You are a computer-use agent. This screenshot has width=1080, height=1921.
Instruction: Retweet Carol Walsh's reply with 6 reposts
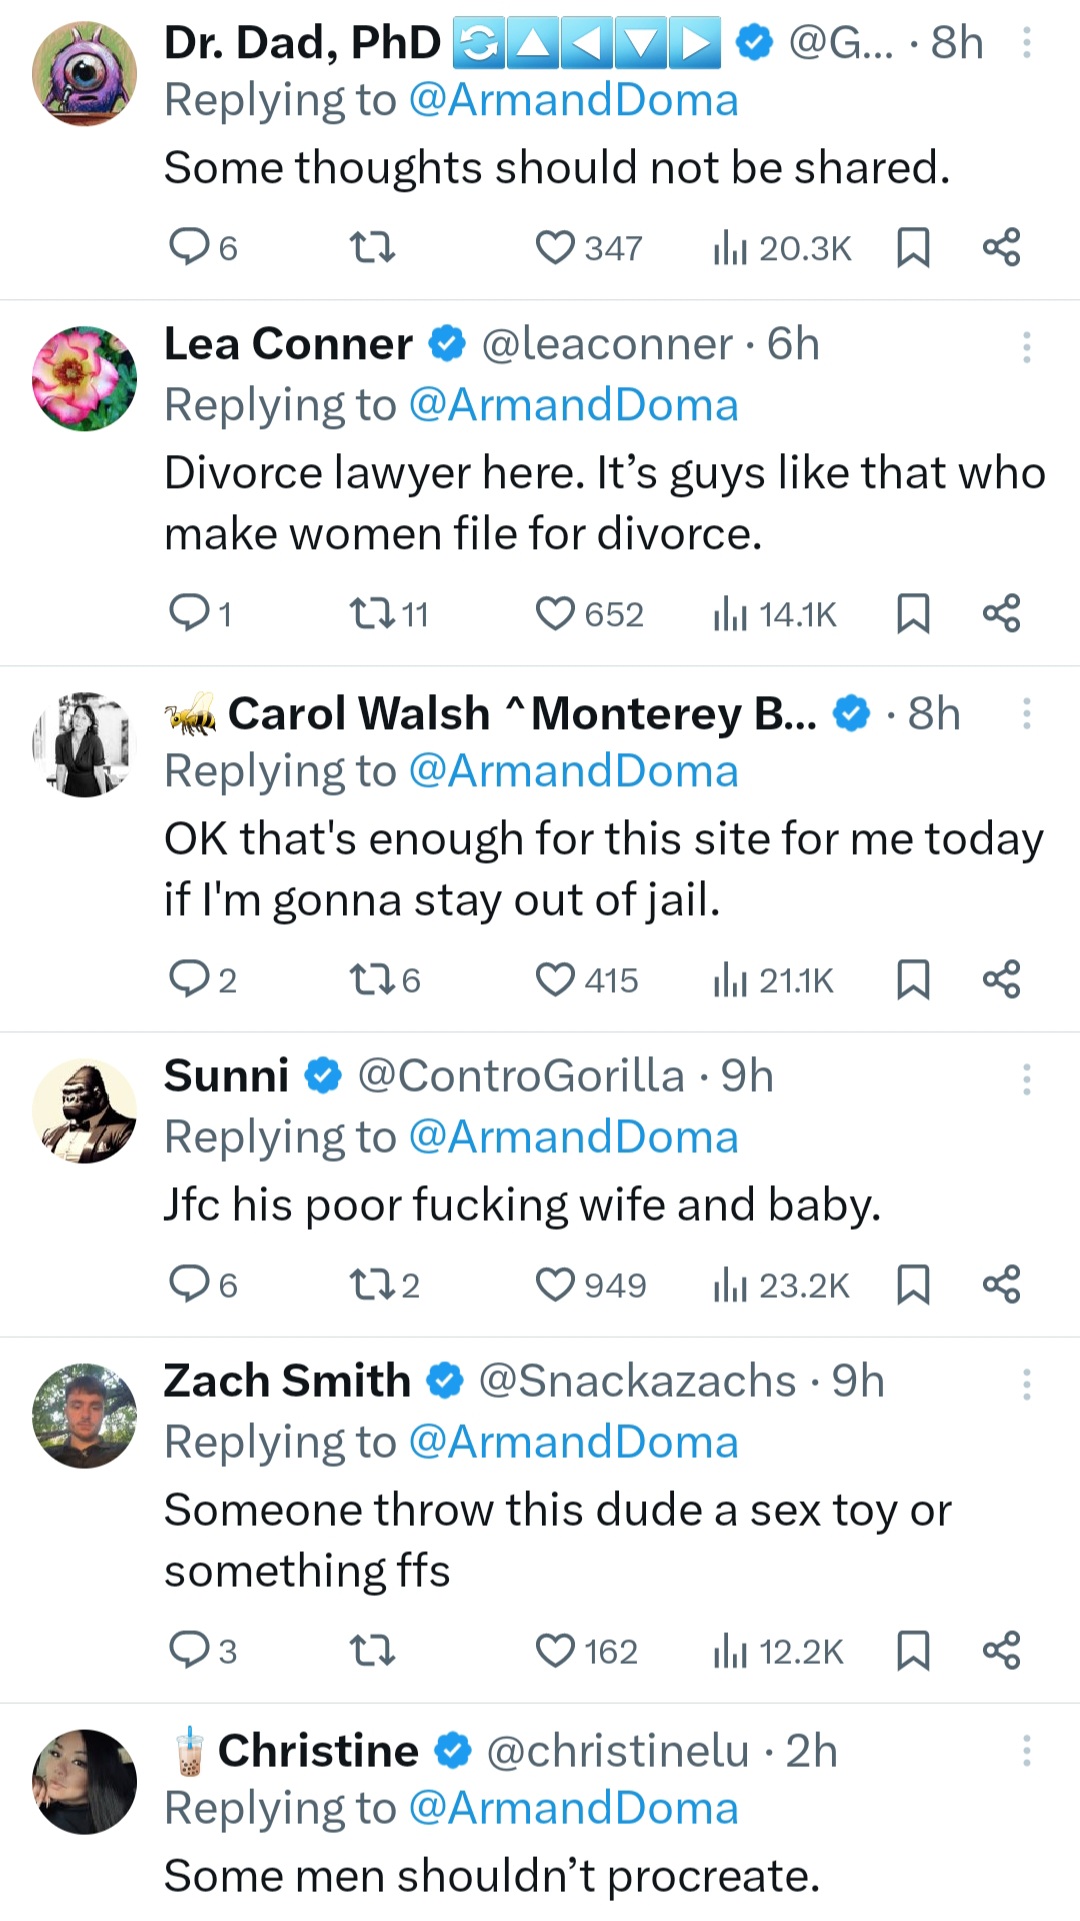[x=372, y=979]
